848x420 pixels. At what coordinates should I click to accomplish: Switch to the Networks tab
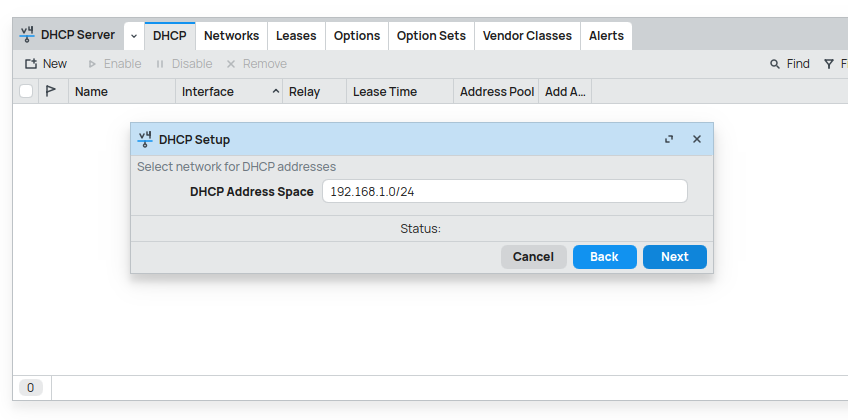[x=231, y=36]
